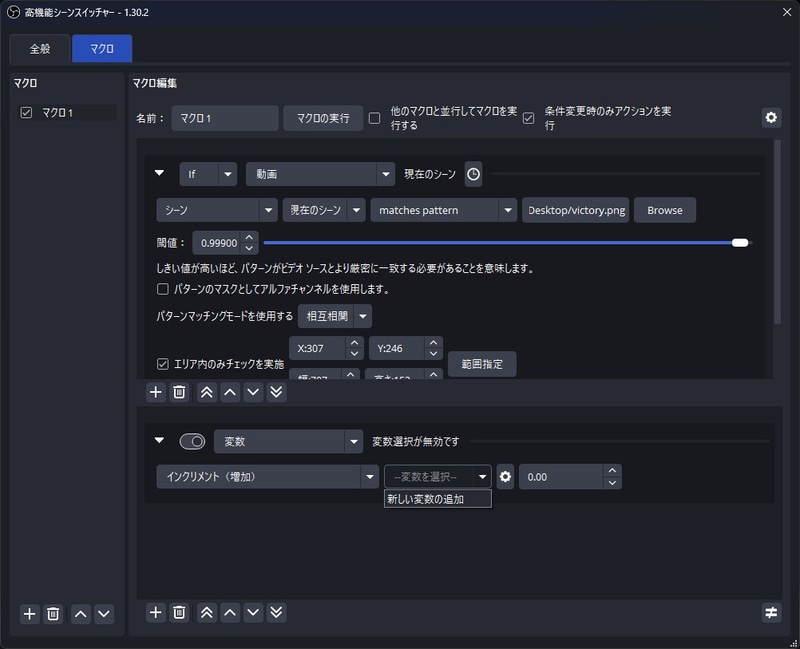Open the matches pattern dropdown
Image resolution: width=800 pixels, height=649 pixels.
point(443,210)
